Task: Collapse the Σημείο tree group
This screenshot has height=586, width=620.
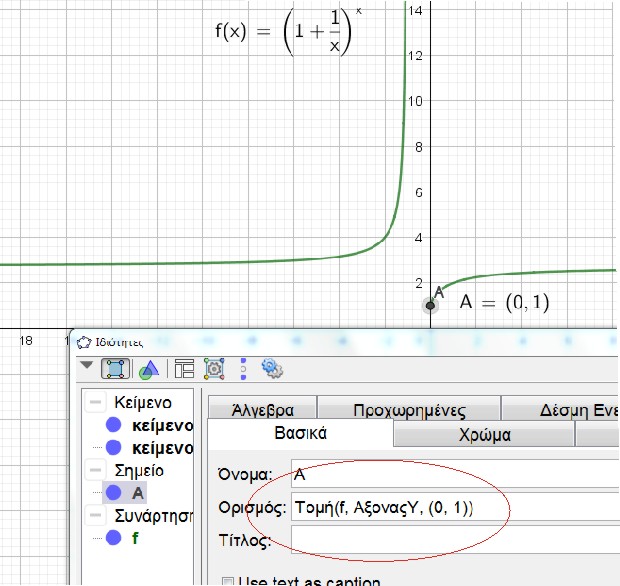Action: click(95, 470)
